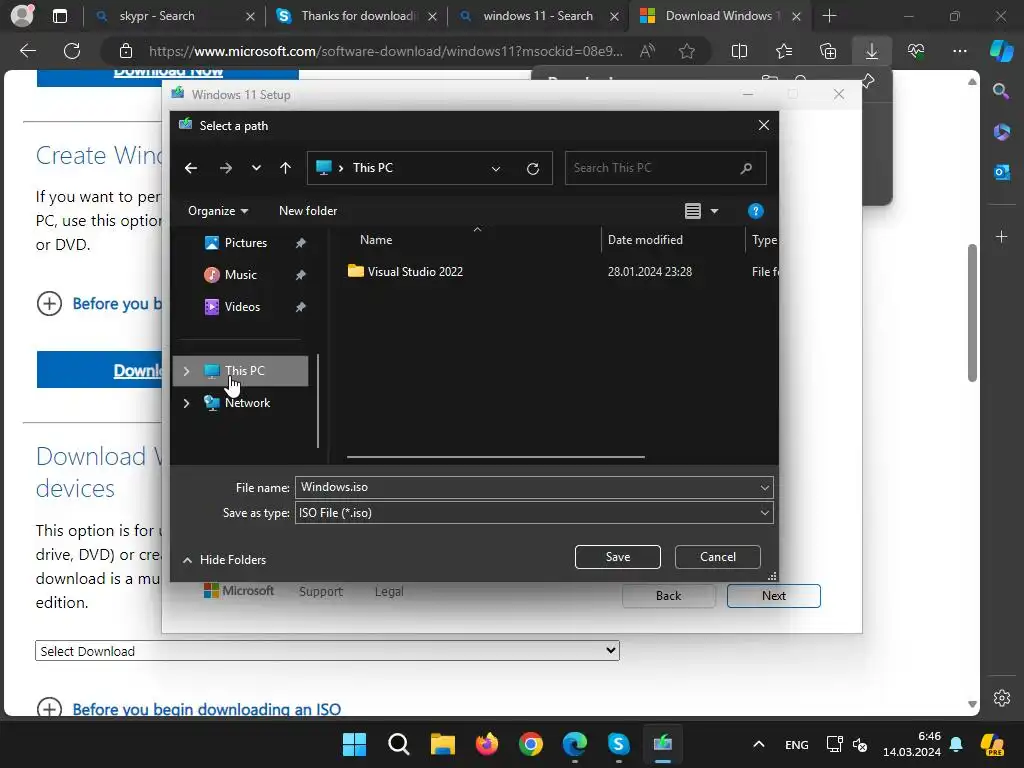This screenshot has width=1024, height=768.
Task: Open Skype from taskbar
Action: (618, 744)
